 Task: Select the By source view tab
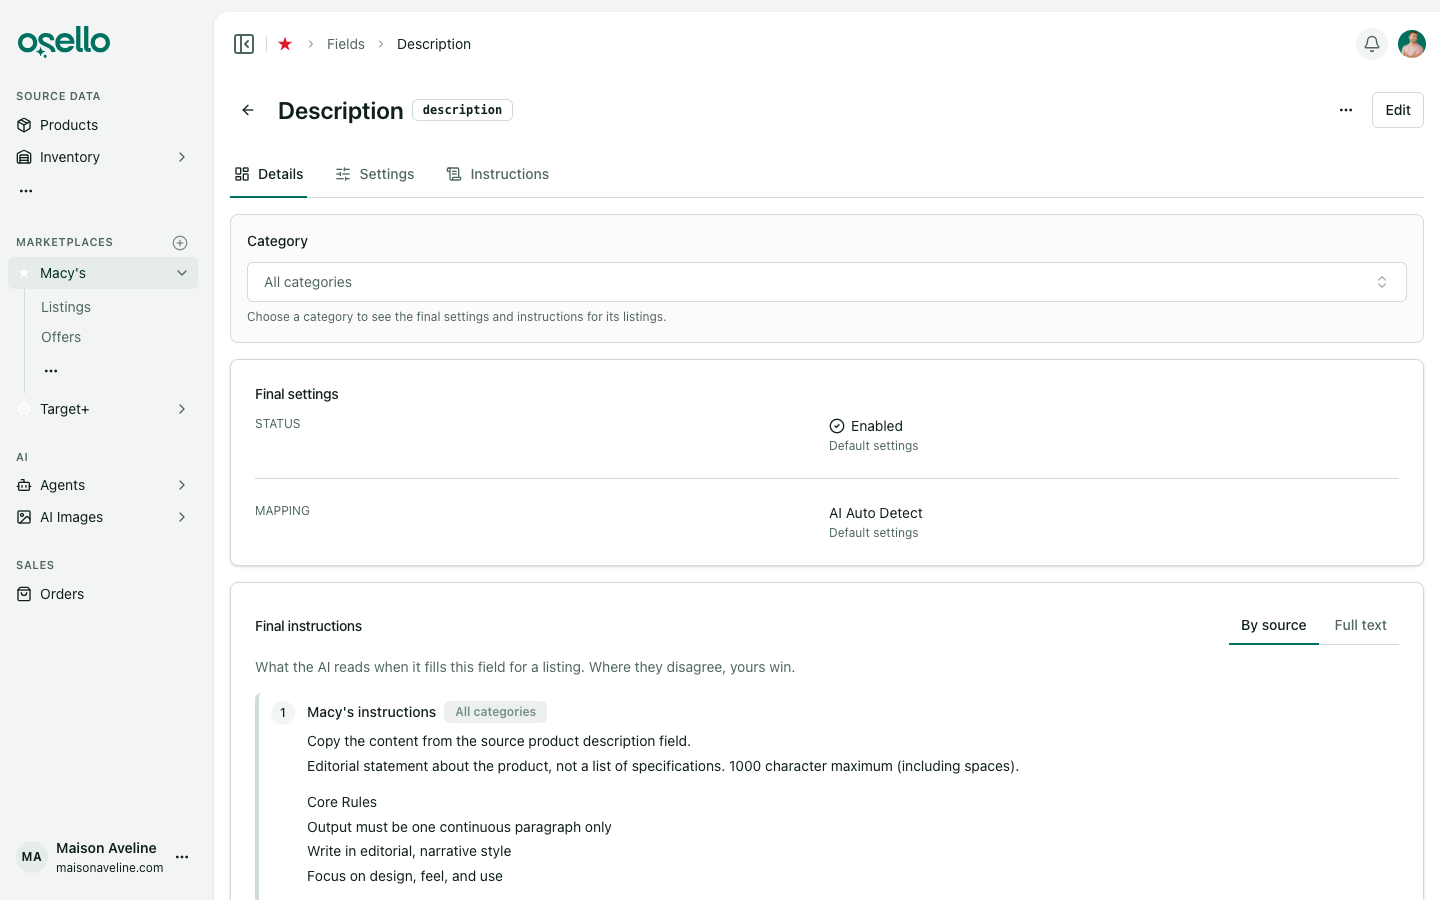[1274, 625]
